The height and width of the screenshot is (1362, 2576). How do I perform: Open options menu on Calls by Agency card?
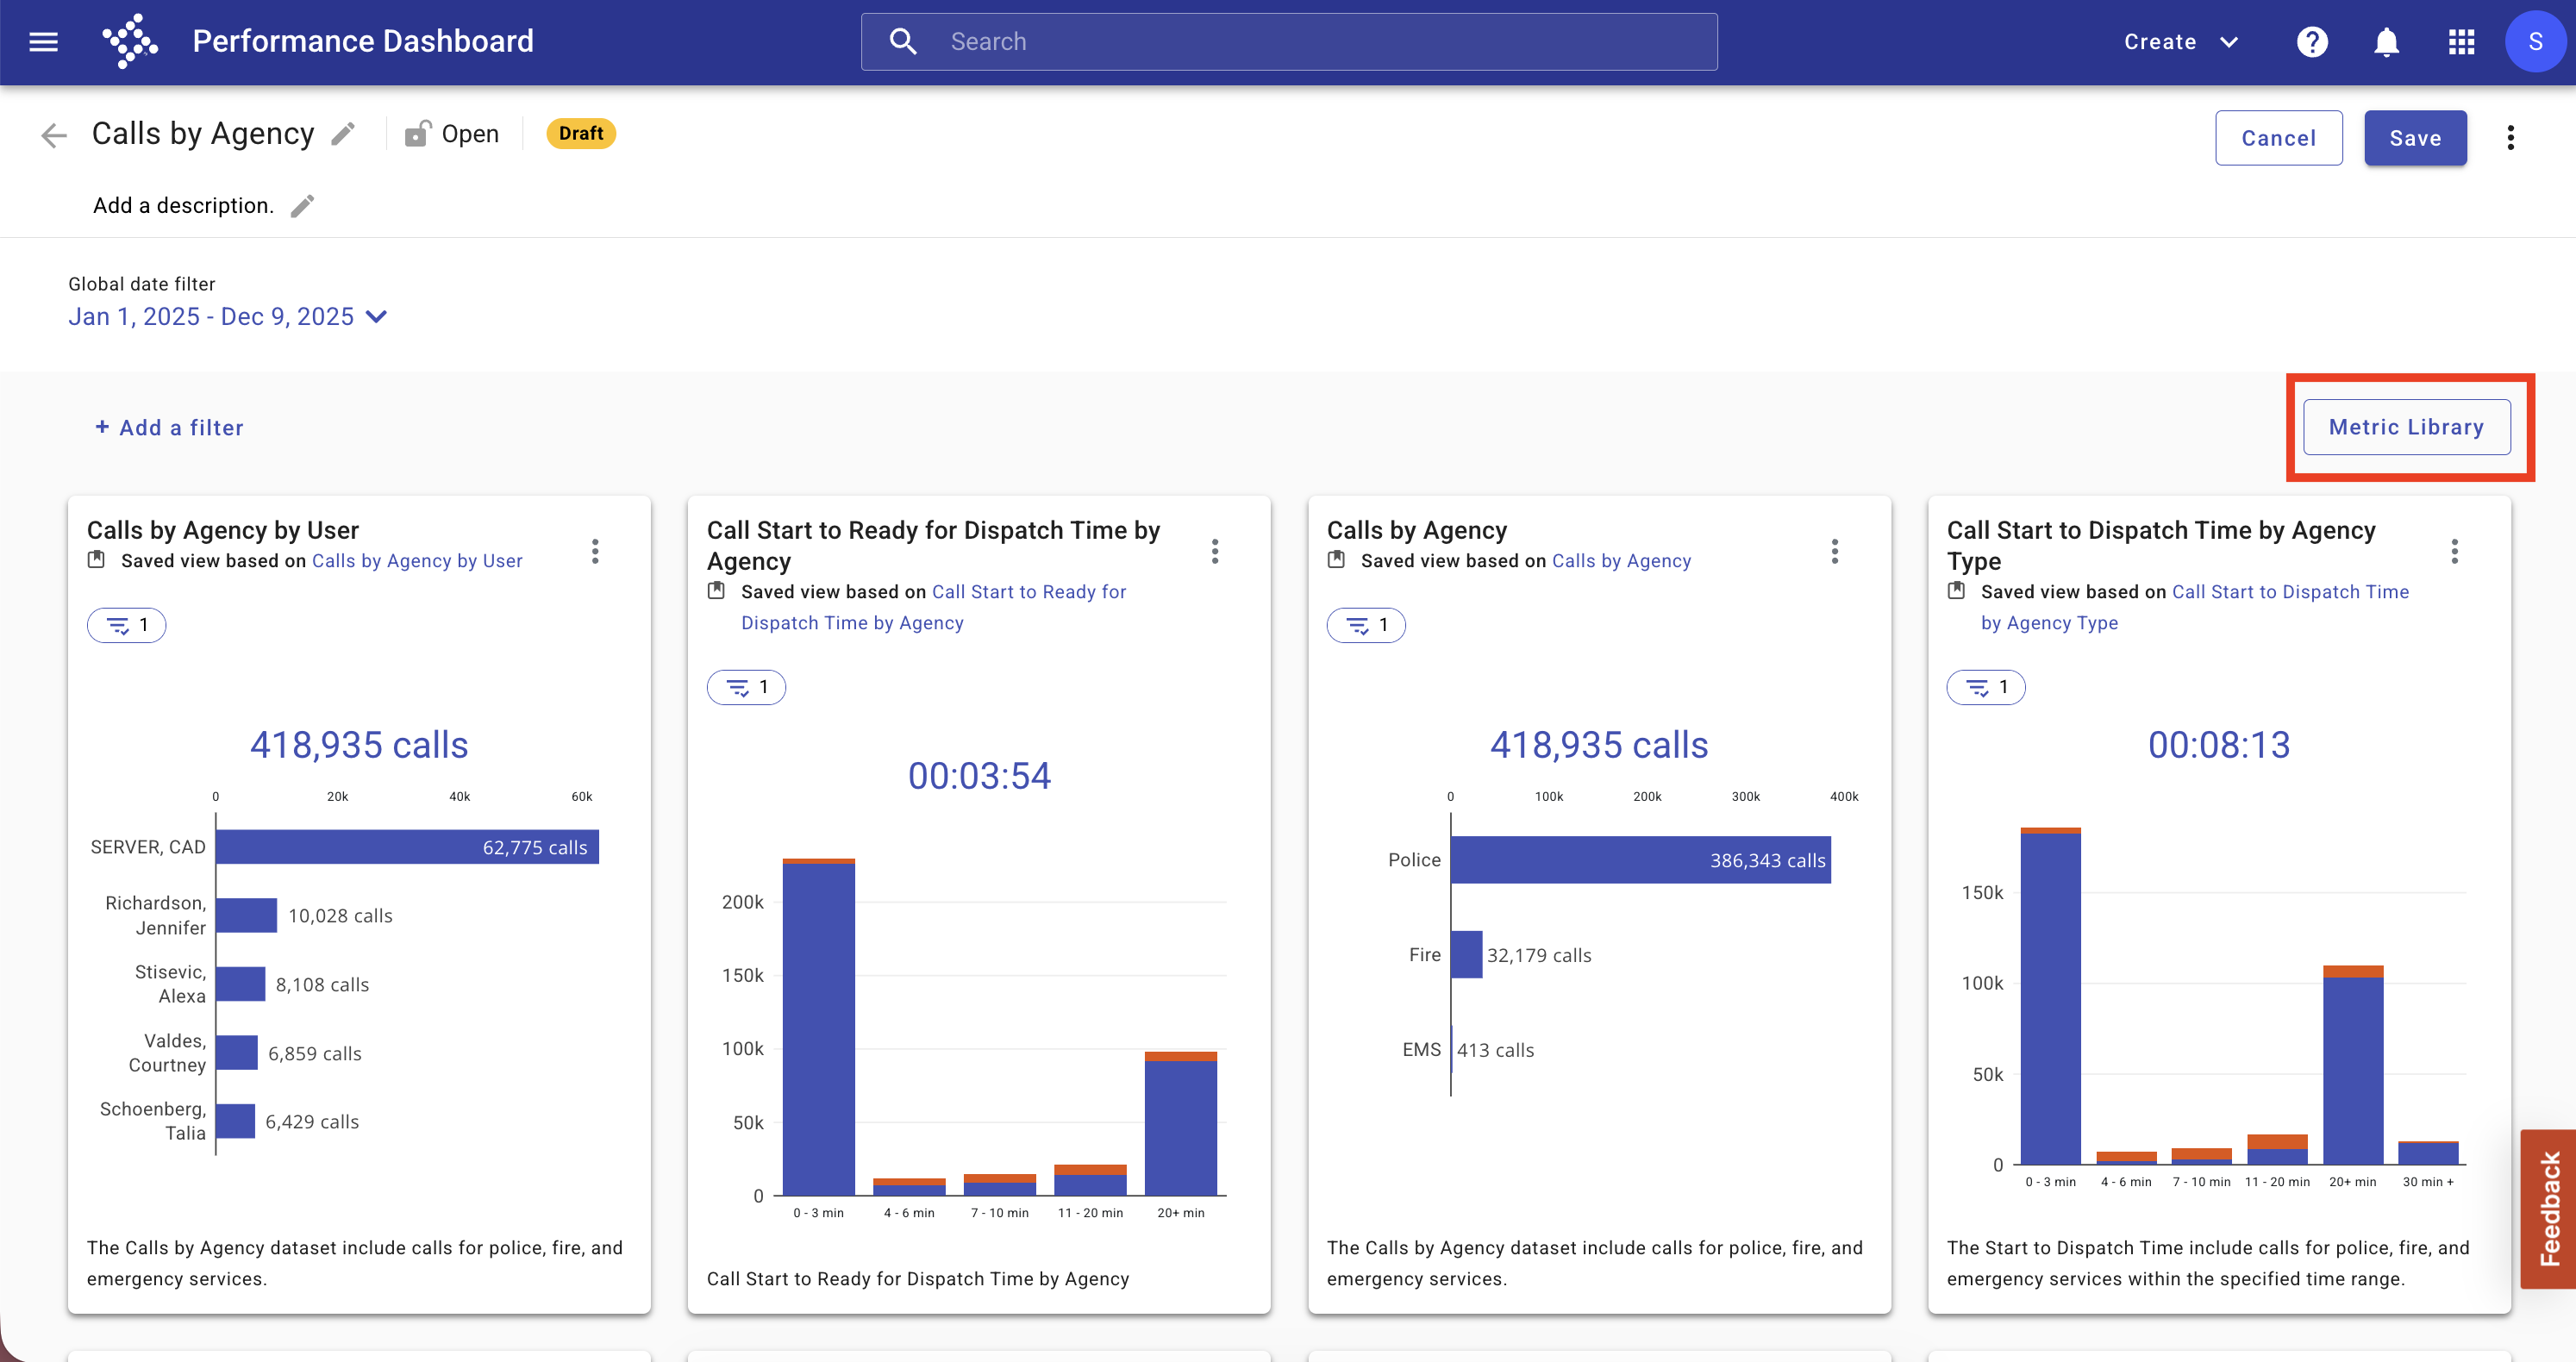click(1835, 551)
